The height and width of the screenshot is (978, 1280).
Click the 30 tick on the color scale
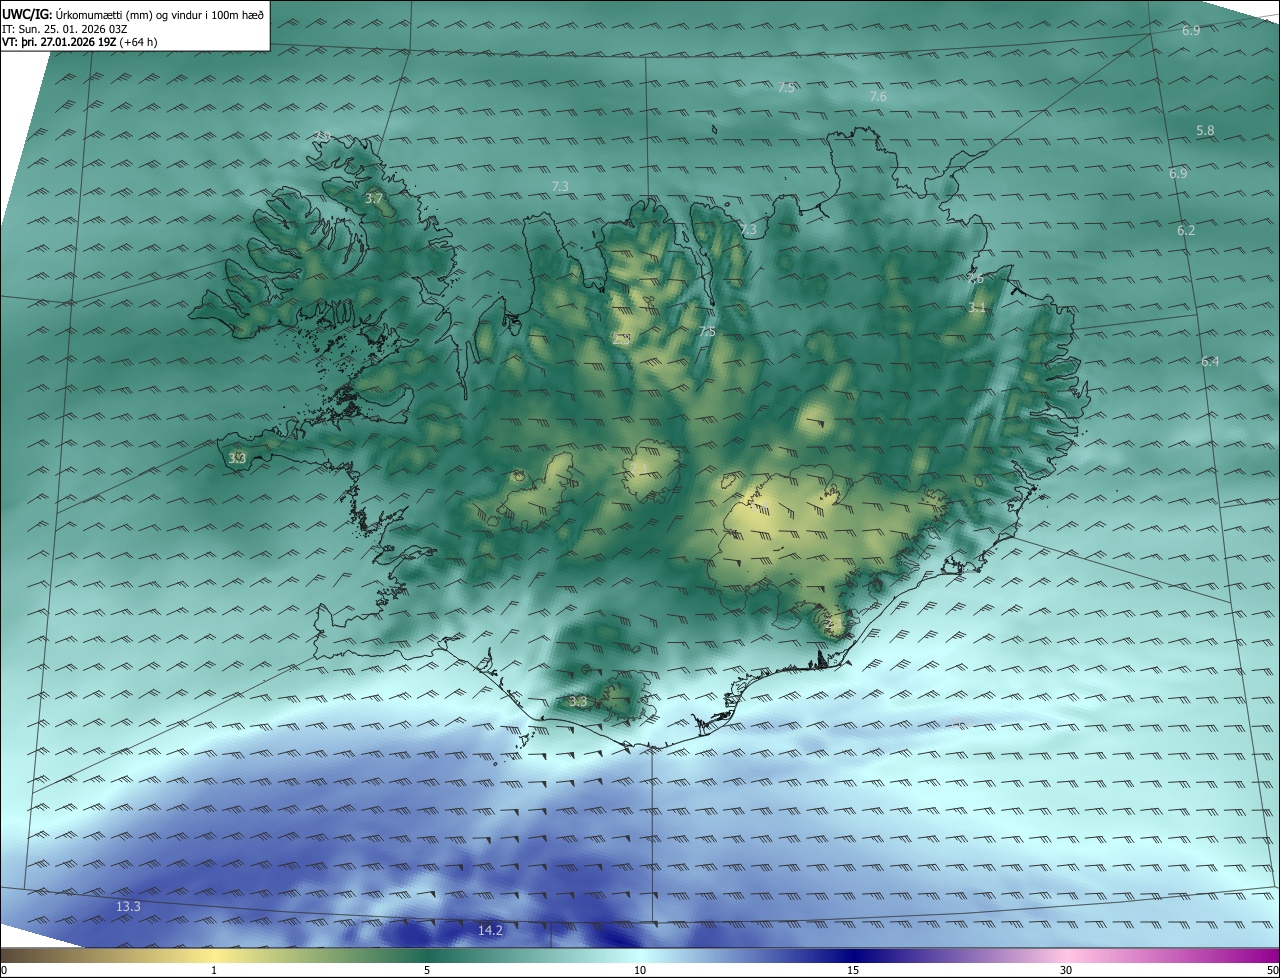click(1066, 971)
